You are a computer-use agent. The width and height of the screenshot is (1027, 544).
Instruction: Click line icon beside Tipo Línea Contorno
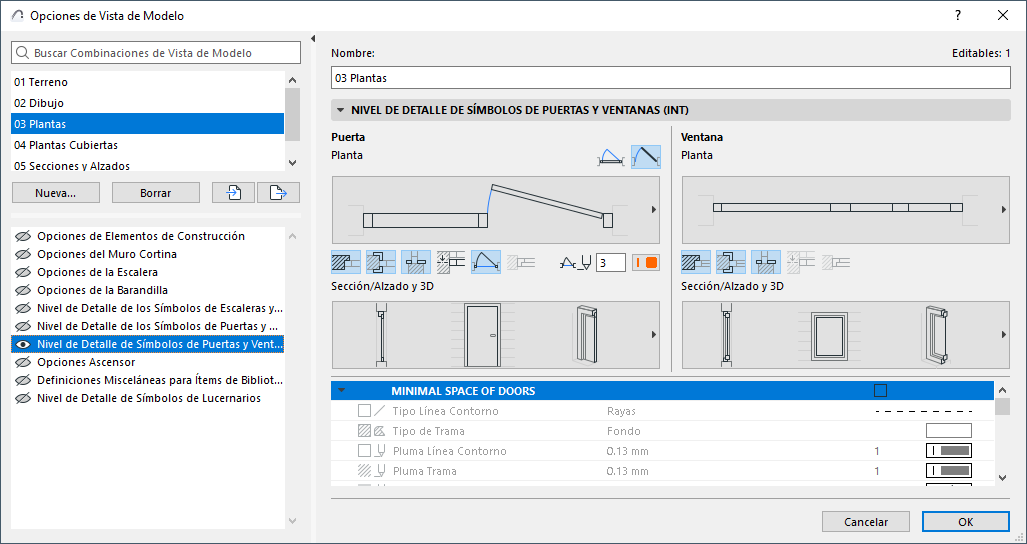[x=380, y=411]
